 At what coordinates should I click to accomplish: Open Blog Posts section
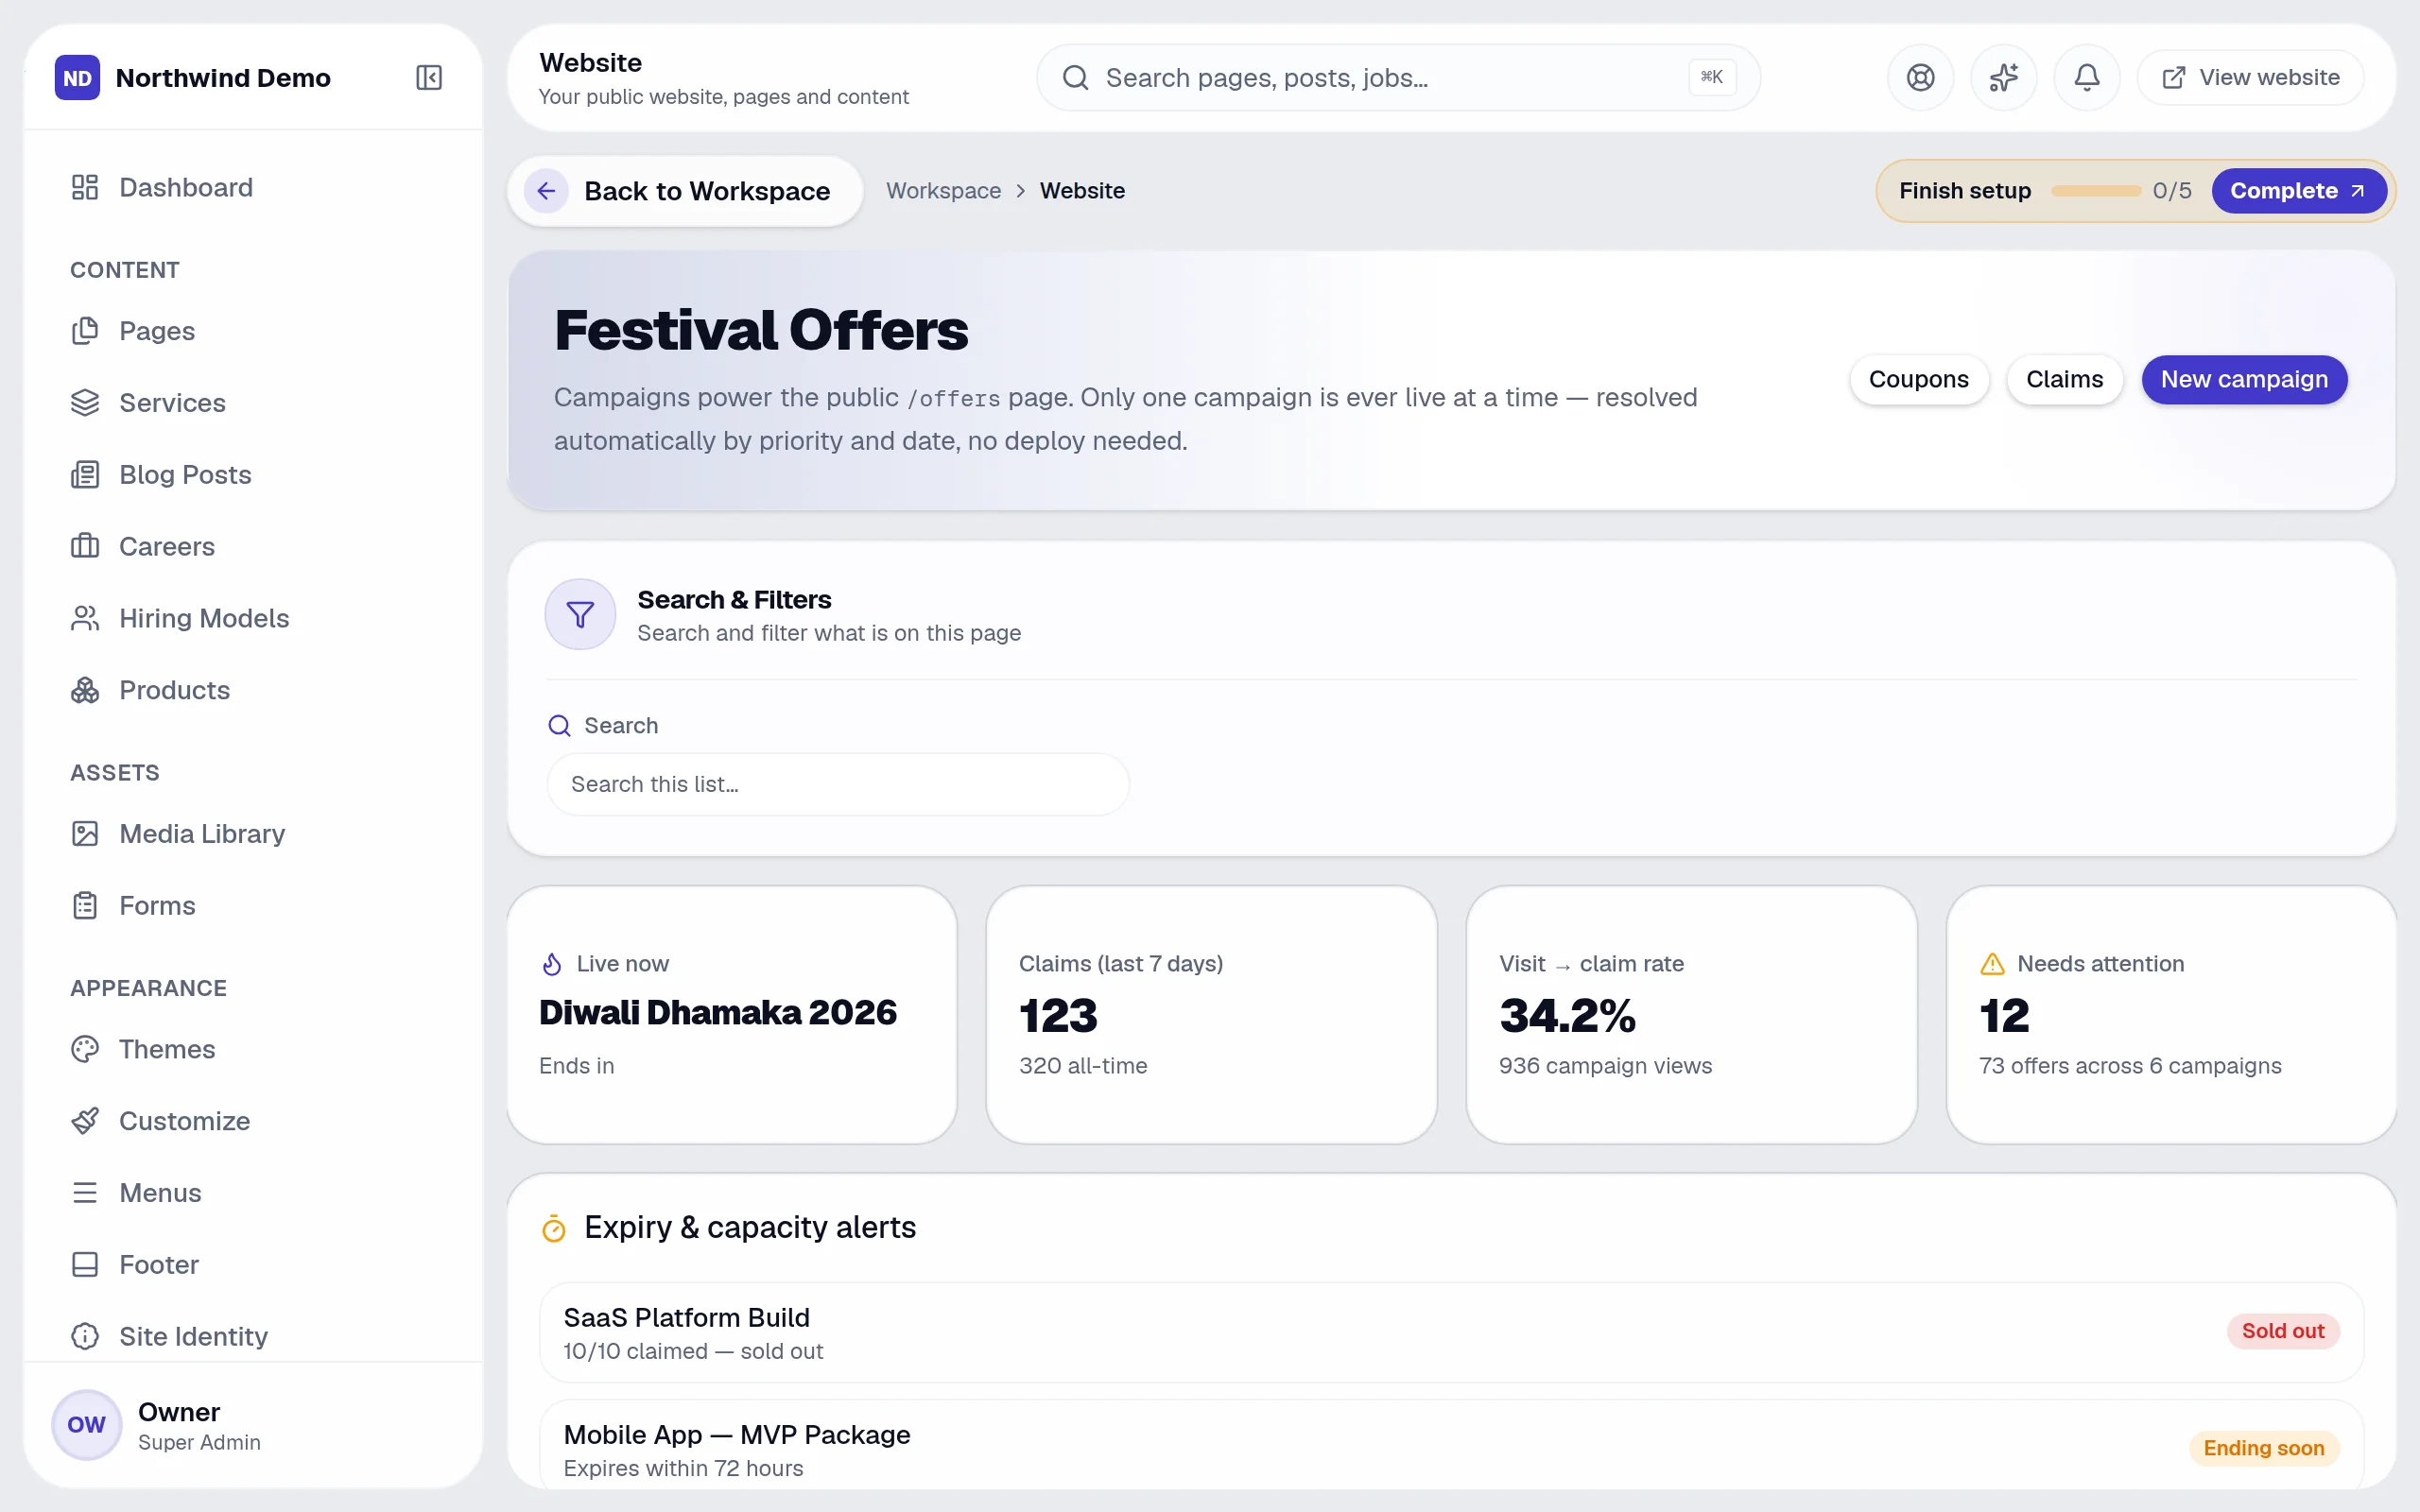point(253,475)
